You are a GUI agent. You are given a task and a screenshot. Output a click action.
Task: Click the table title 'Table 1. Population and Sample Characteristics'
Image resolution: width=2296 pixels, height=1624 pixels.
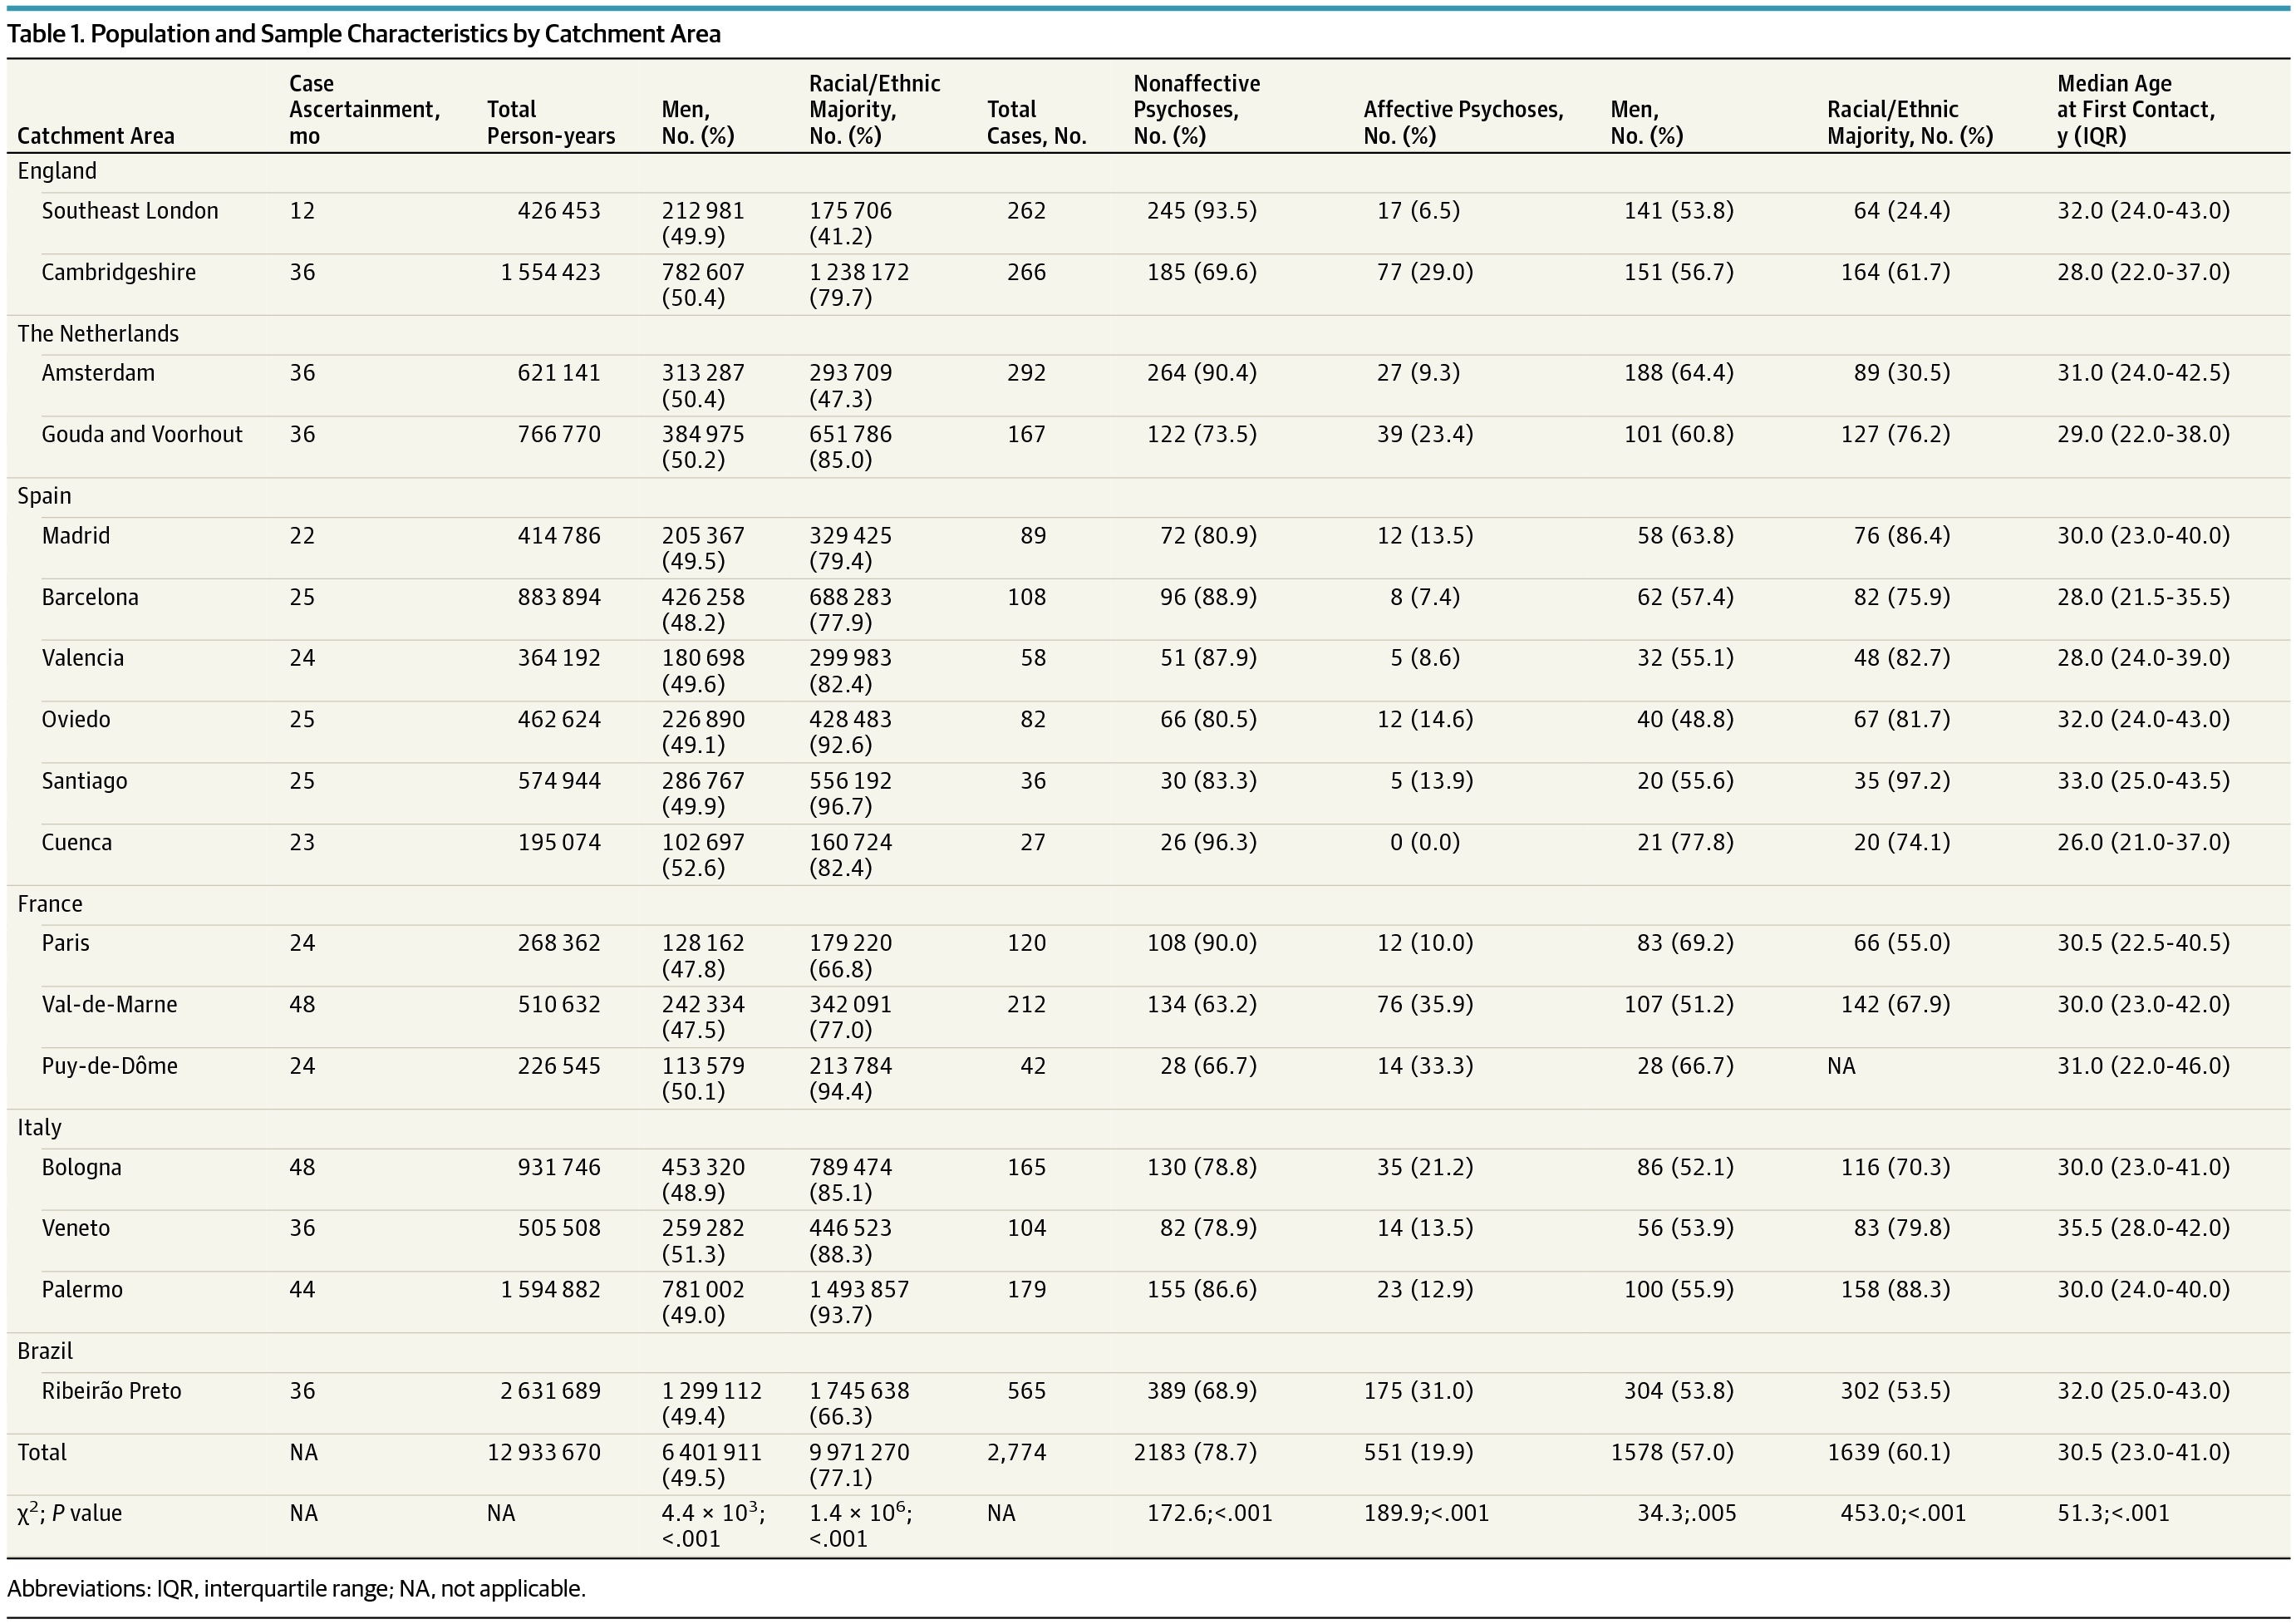pos(364,34)
